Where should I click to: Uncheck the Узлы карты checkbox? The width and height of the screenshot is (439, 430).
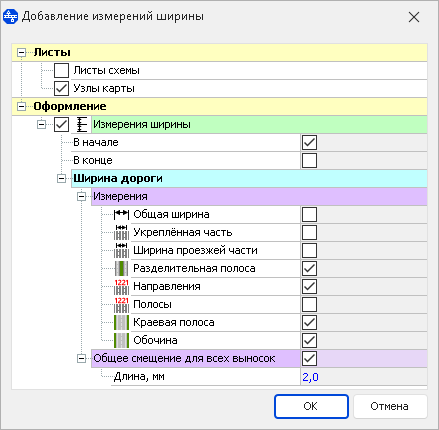[x=61, y=88]
